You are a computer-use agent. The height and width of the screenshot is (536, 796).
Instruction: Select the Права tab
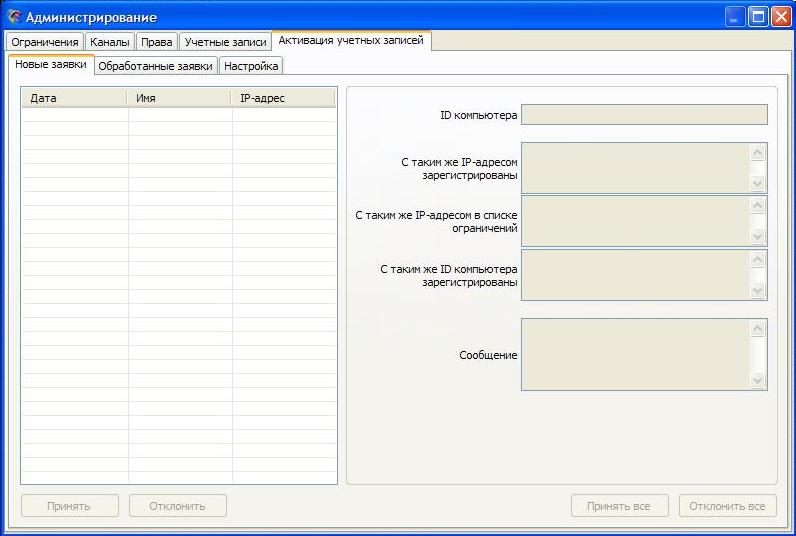pyautogui.click(x=157, y=42)
